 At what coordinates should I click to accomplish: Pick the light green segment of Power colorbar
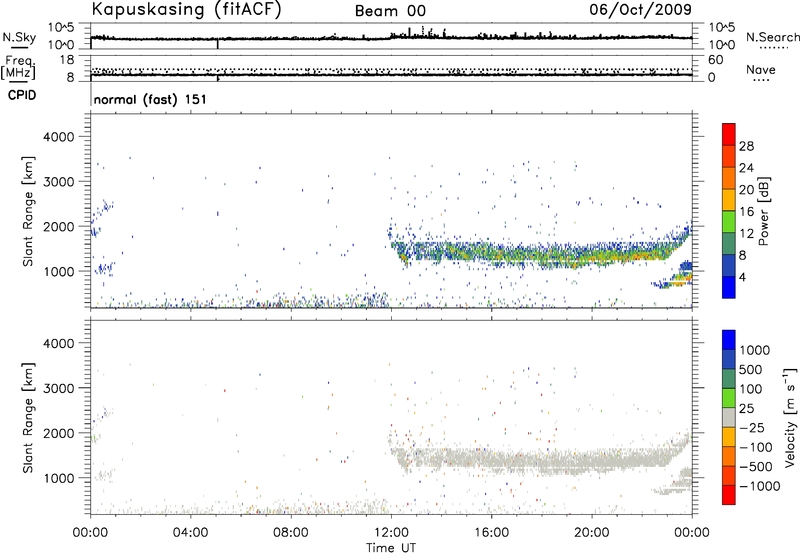pos(729,222)
